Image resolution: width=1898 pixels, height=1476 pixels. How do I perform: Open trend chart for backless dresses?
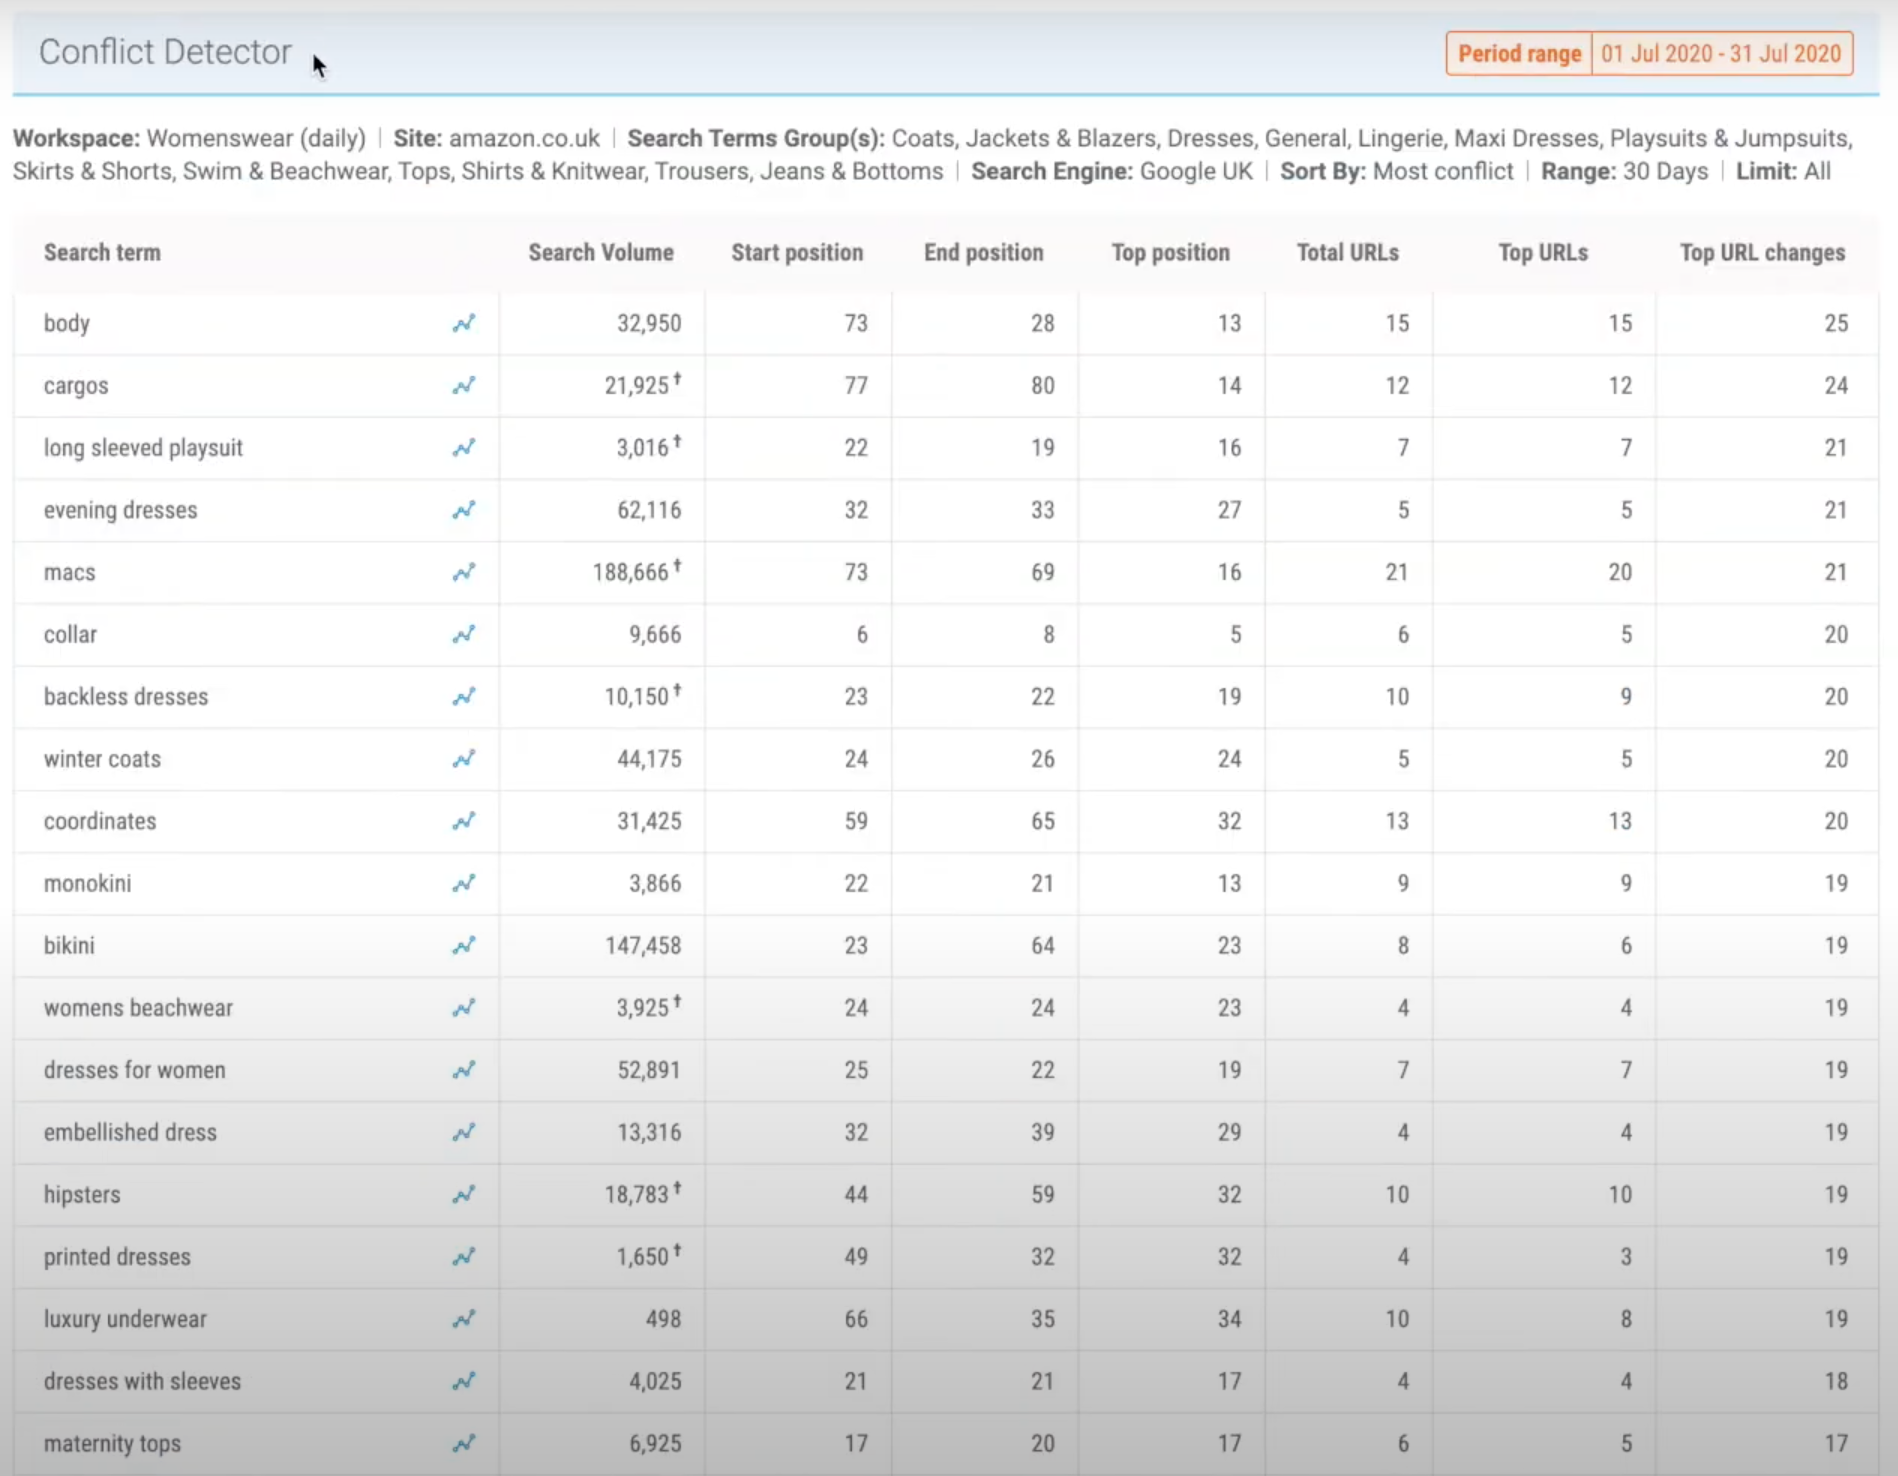click(x=463, y=696)
